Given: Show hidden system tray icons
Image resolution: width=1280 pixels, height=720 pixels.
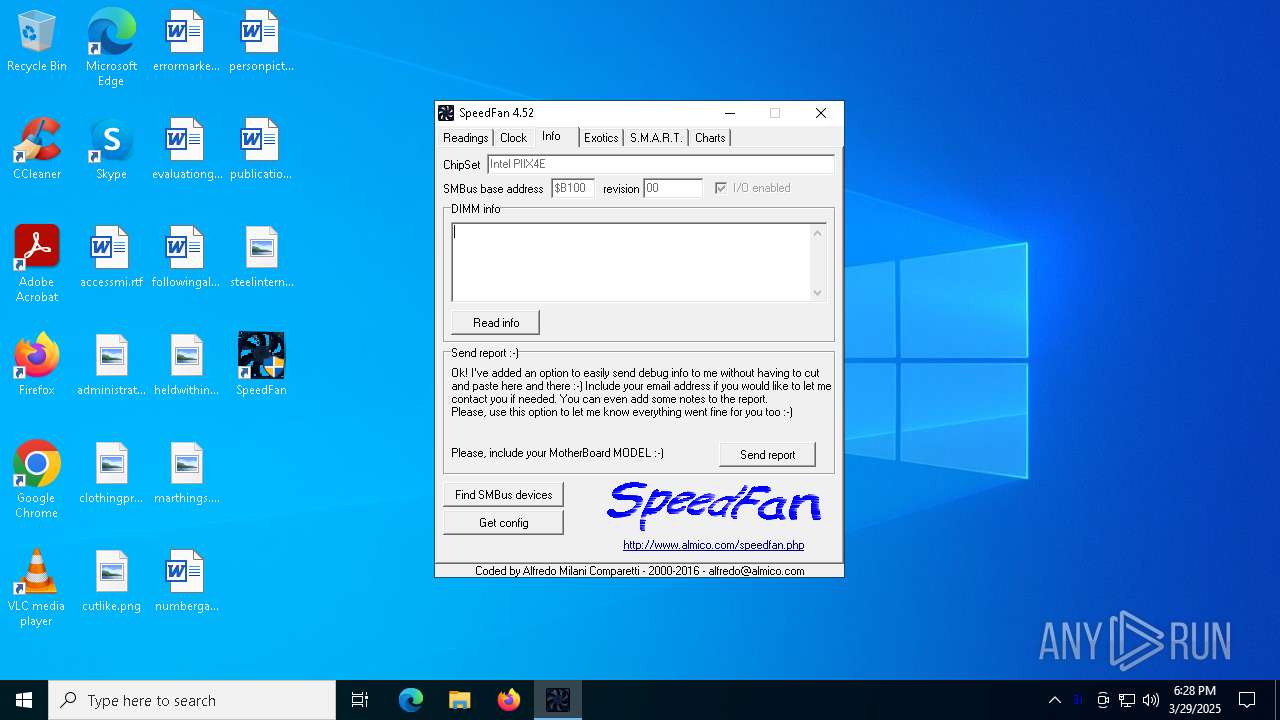Looking at the screenshot, I should click(1054, 700).
